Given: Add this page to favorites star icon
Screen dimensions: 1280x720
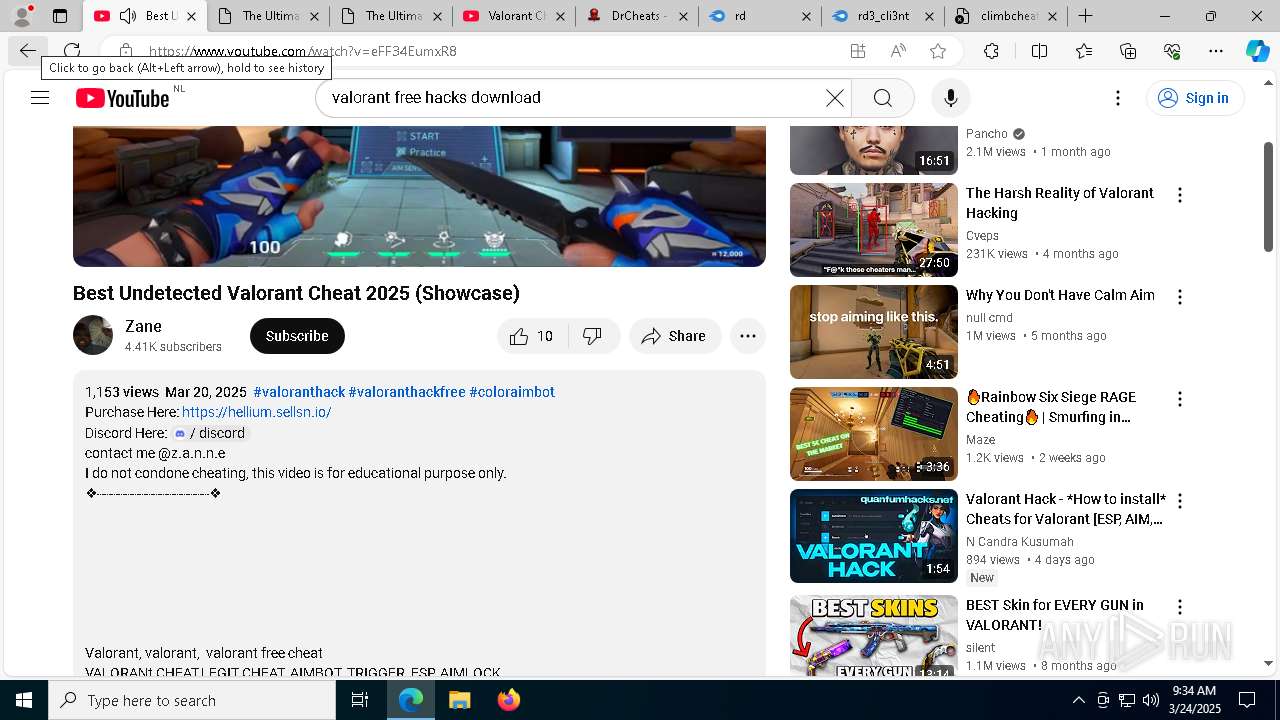Looking at the screenshot, I should 937,51.
